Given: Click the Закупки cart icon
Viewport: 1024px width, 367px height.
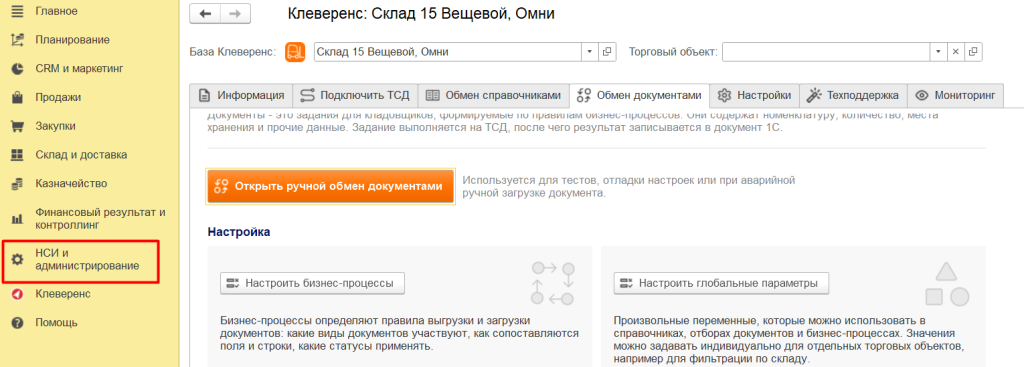Looking at the screenshot, I should [x=18, y=126].
